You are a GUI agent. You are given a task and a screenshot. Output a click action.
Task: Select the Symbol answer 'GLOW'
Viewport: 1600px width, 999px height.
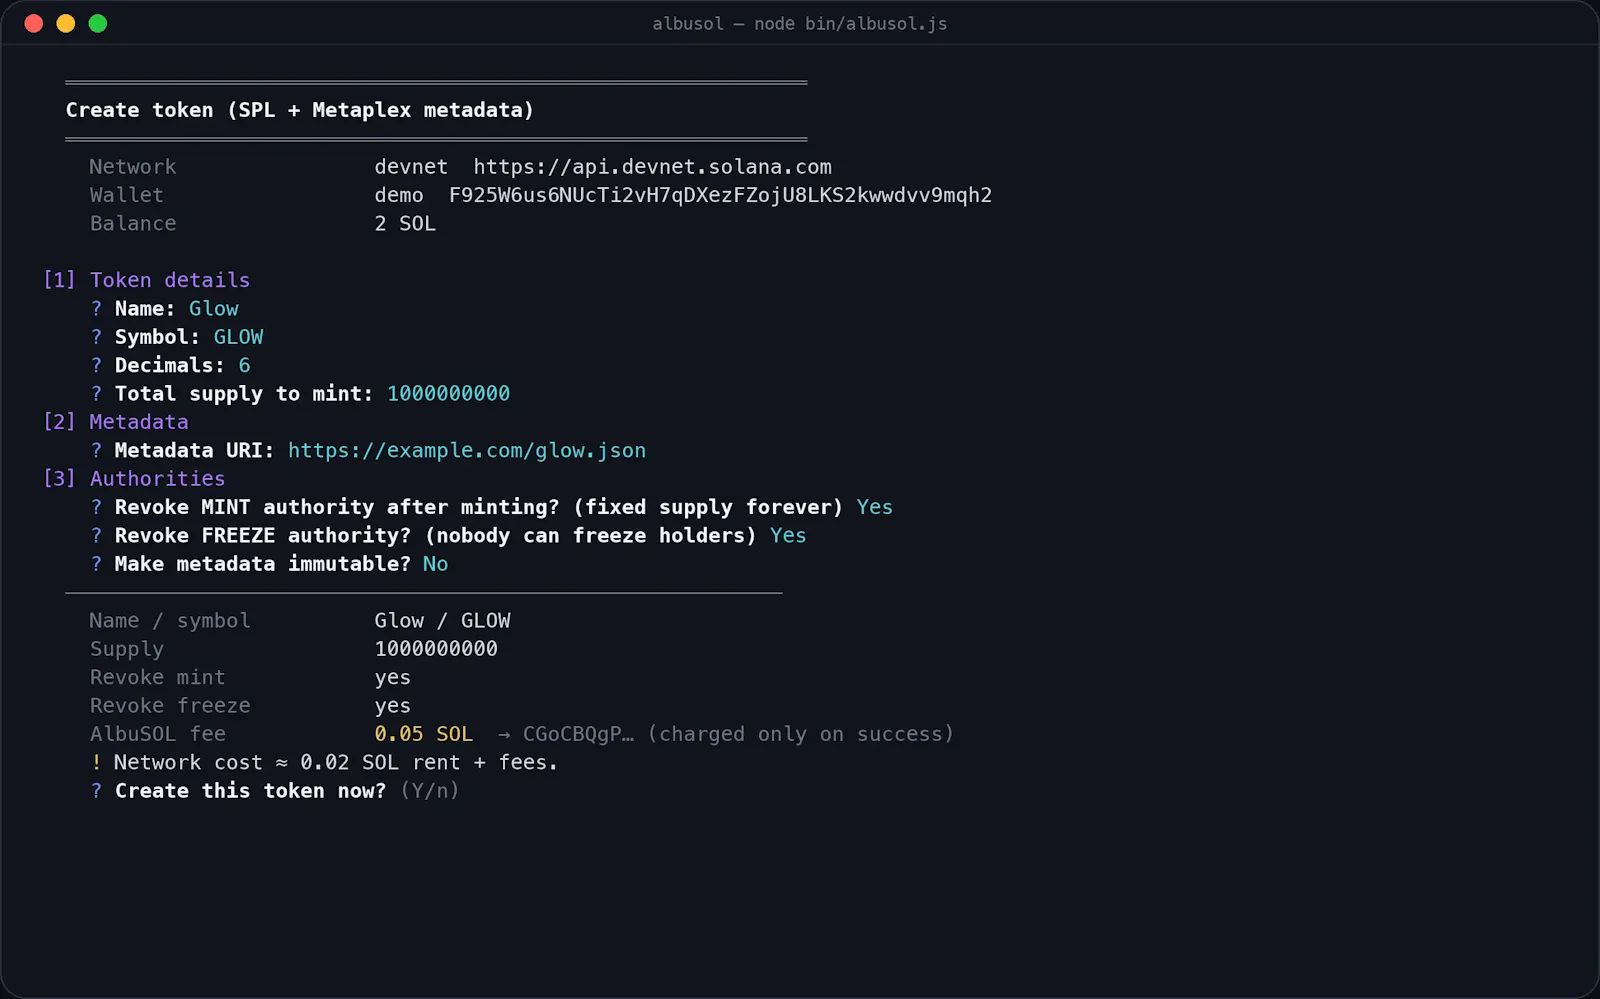(238, 337)
